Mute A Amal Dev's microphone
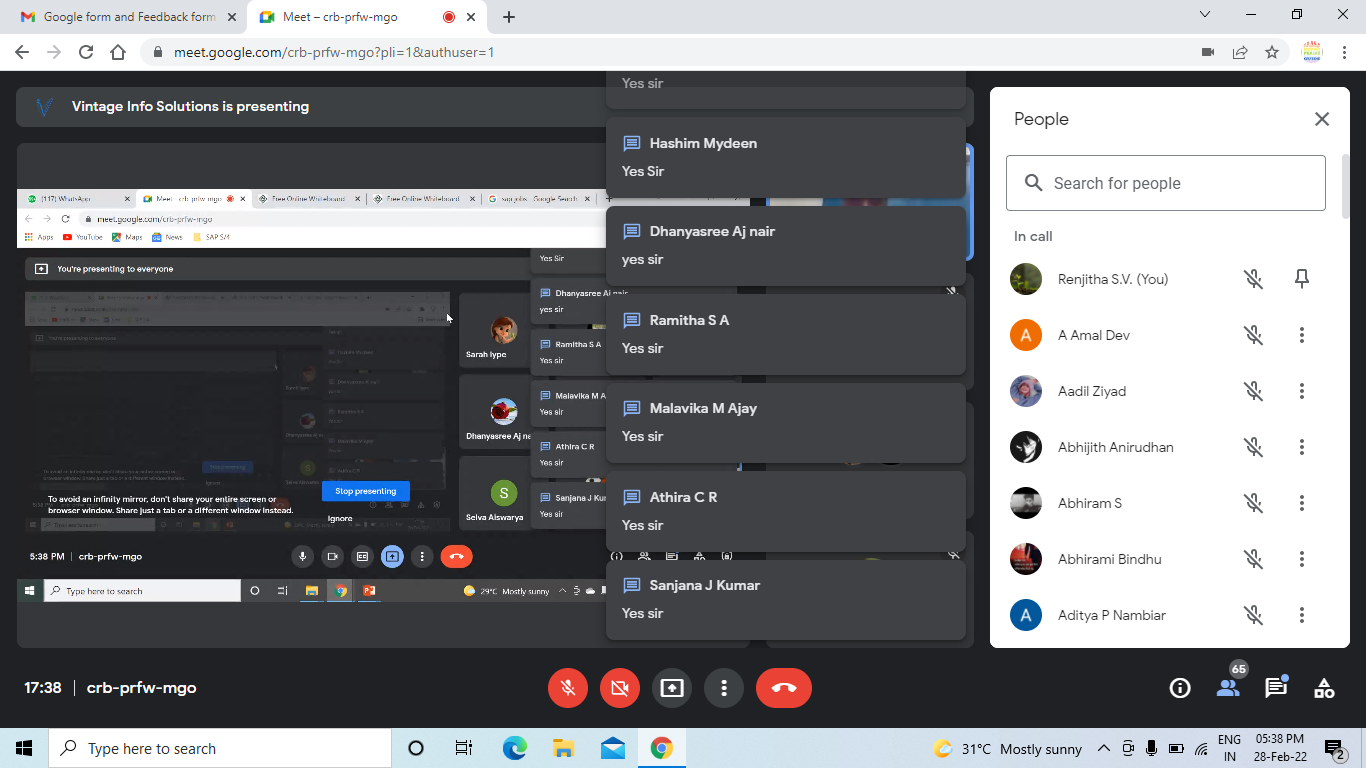The width and height of the screenshot is (1366, 768). (1253, 335)
